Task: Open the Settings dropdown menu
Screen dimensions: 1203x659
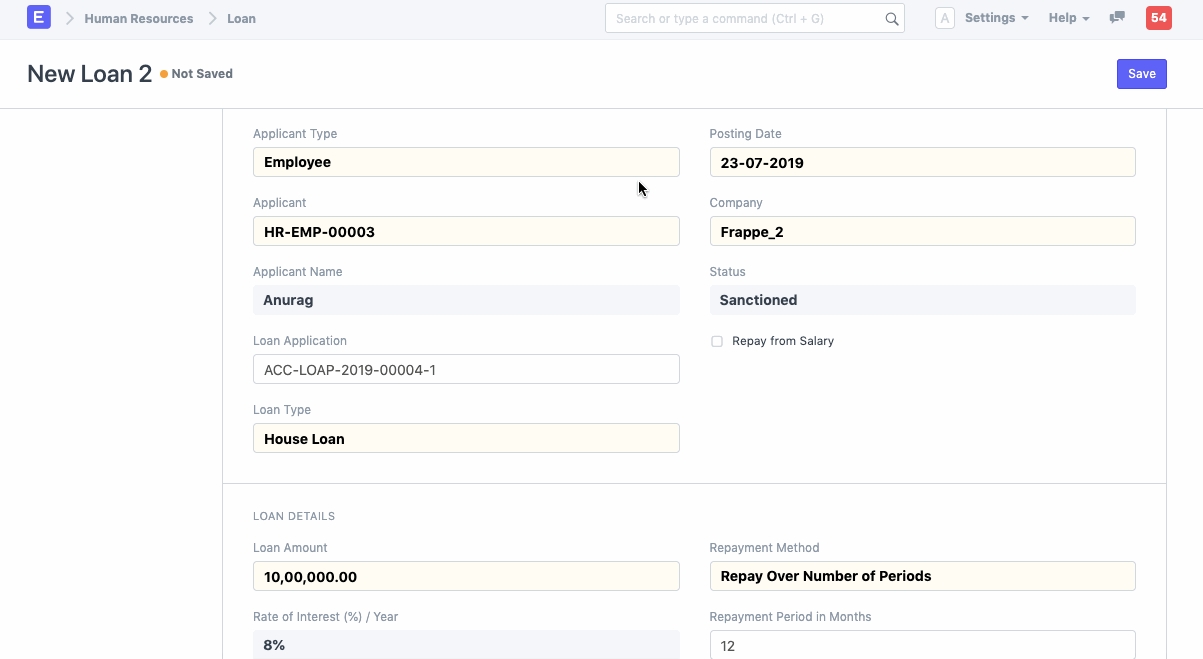Action: click(996, 18)
